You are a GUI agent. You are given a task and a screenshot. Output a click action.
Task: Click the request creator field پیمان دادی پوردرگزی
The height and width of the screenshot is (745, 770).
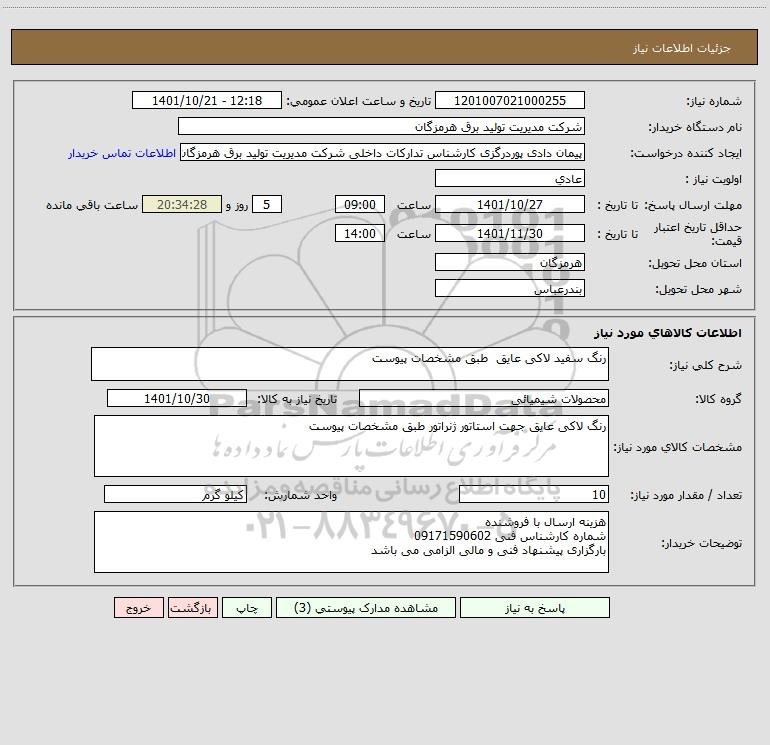pos(383,153)
